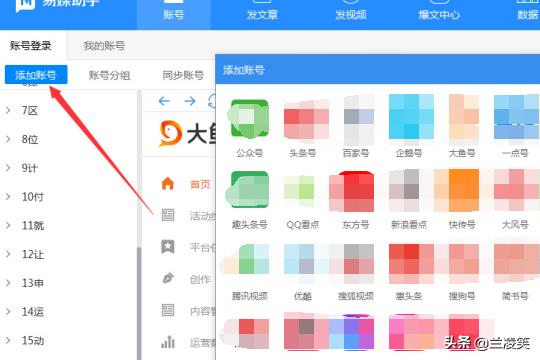Screen dimensions: 540x360
Task: Open the 发视频 top navigation item
Action: [351, 14]
